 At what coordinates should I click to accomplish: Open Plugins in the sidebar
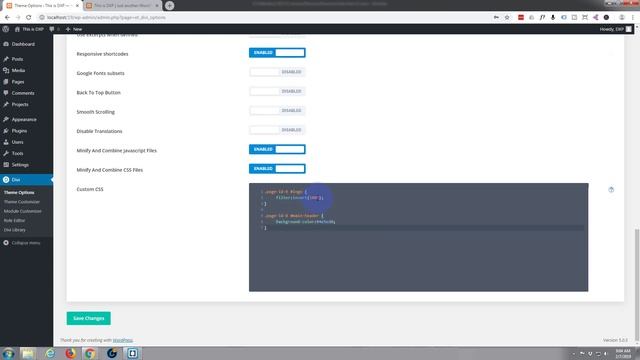19,131
